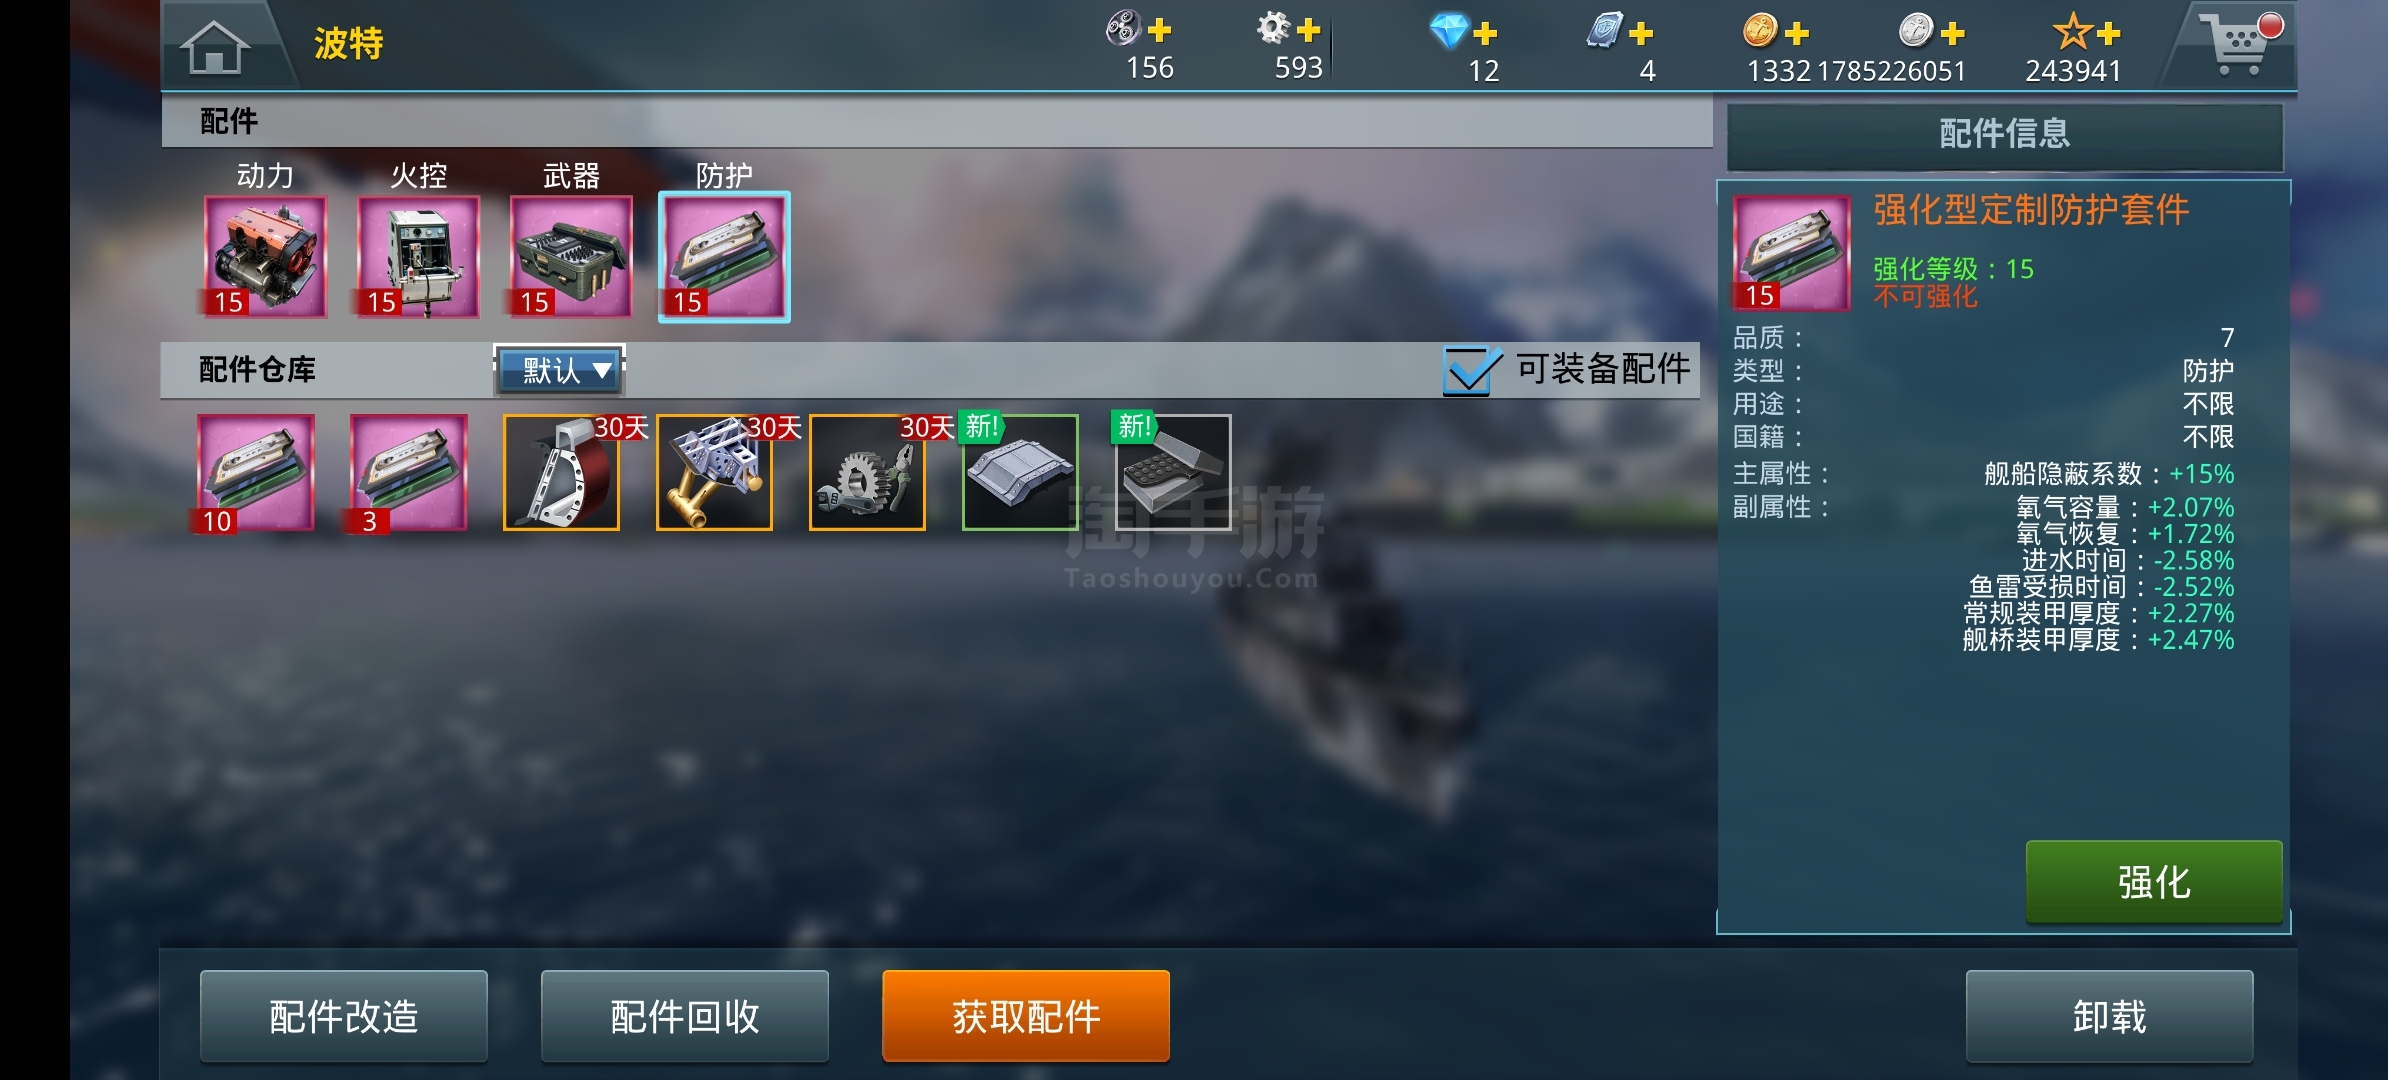Screen dimensions: 2388x1080
Task: Open 配件改造 accessory modification
Action: pyautogui.click(x=343, y=1016)
